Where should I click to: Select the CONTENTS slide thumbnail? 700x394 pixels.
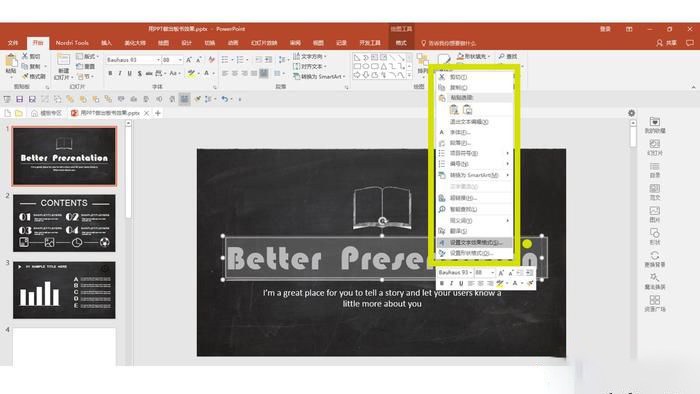(x=64, y=223)
